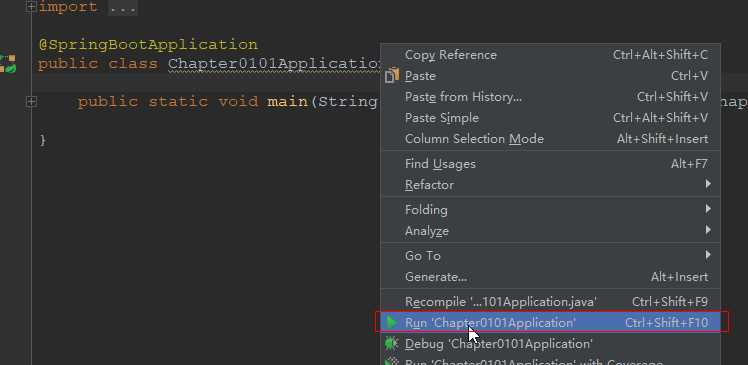Open the Refactor submenu arrow

708,184
